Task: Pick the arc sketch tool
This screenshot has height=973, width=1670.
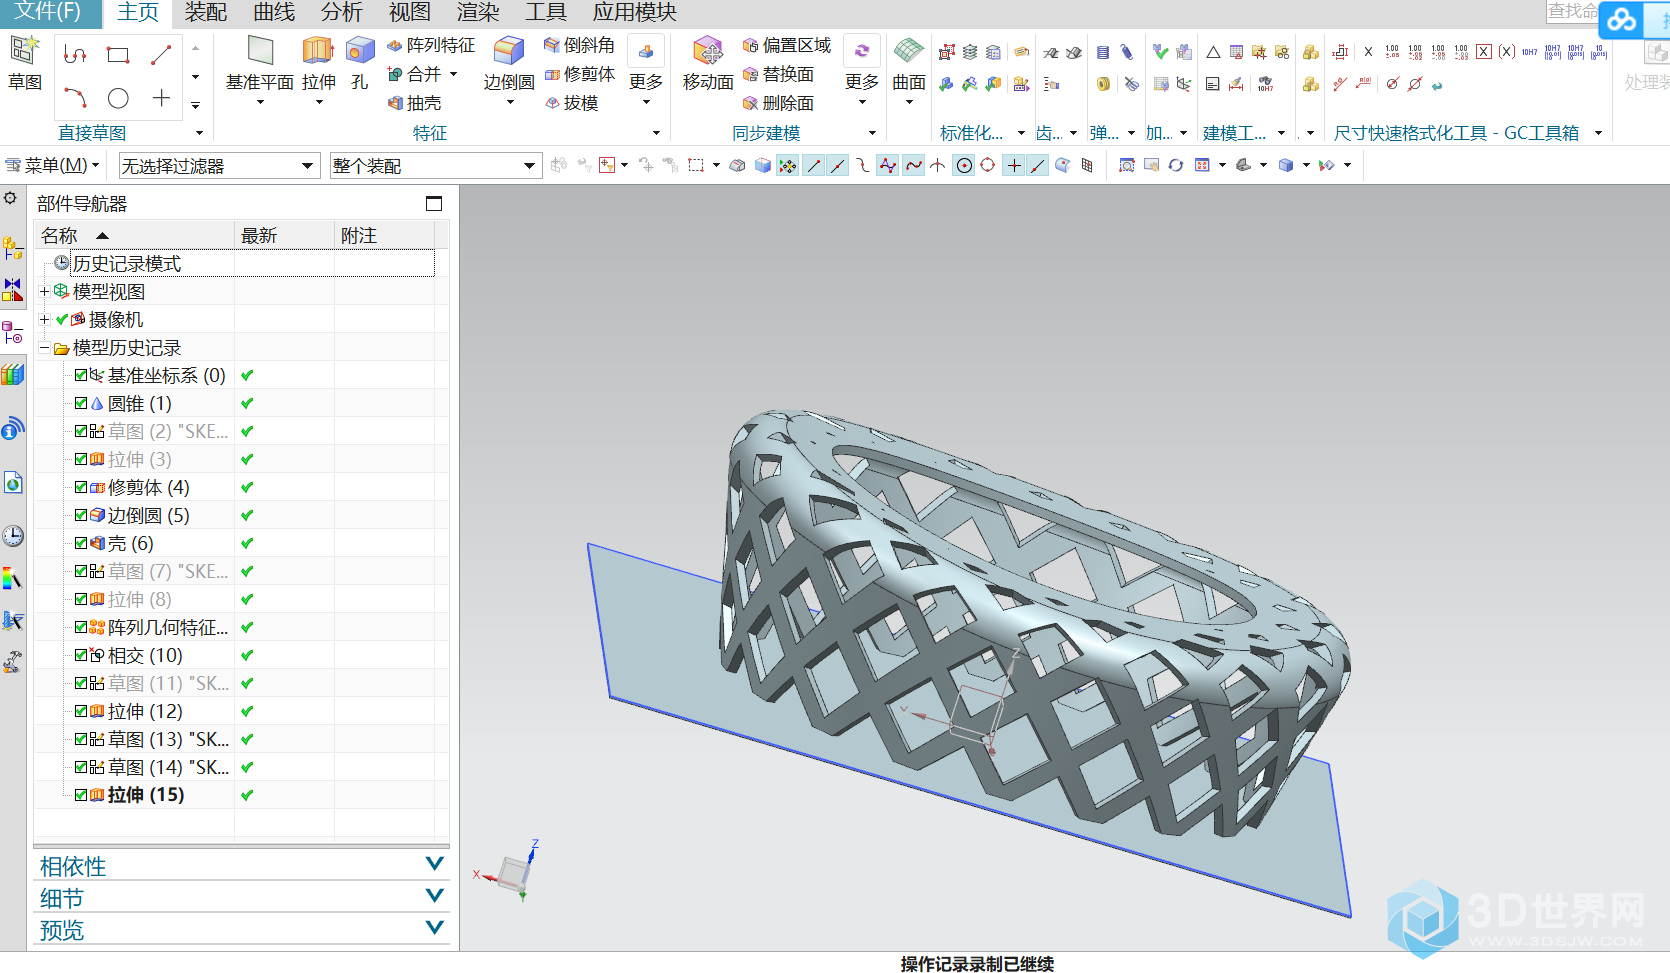Action: [75, 98]
